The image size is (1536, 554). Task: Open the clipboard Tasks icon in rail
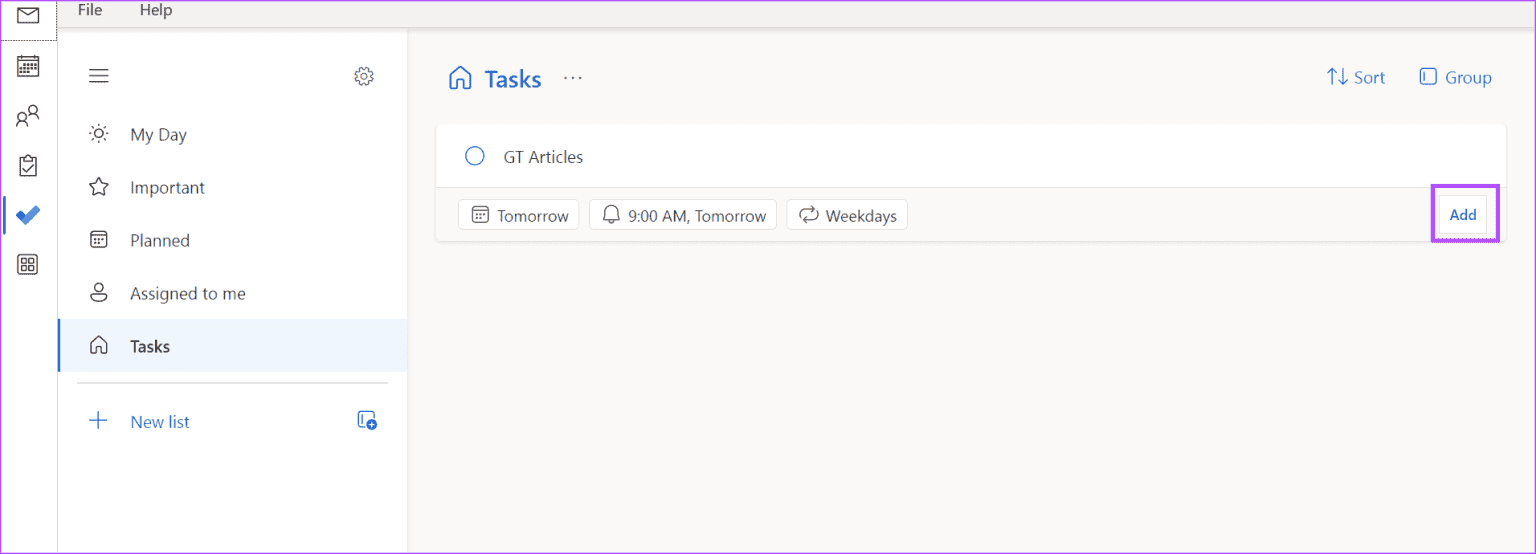[x=28, y=166]
